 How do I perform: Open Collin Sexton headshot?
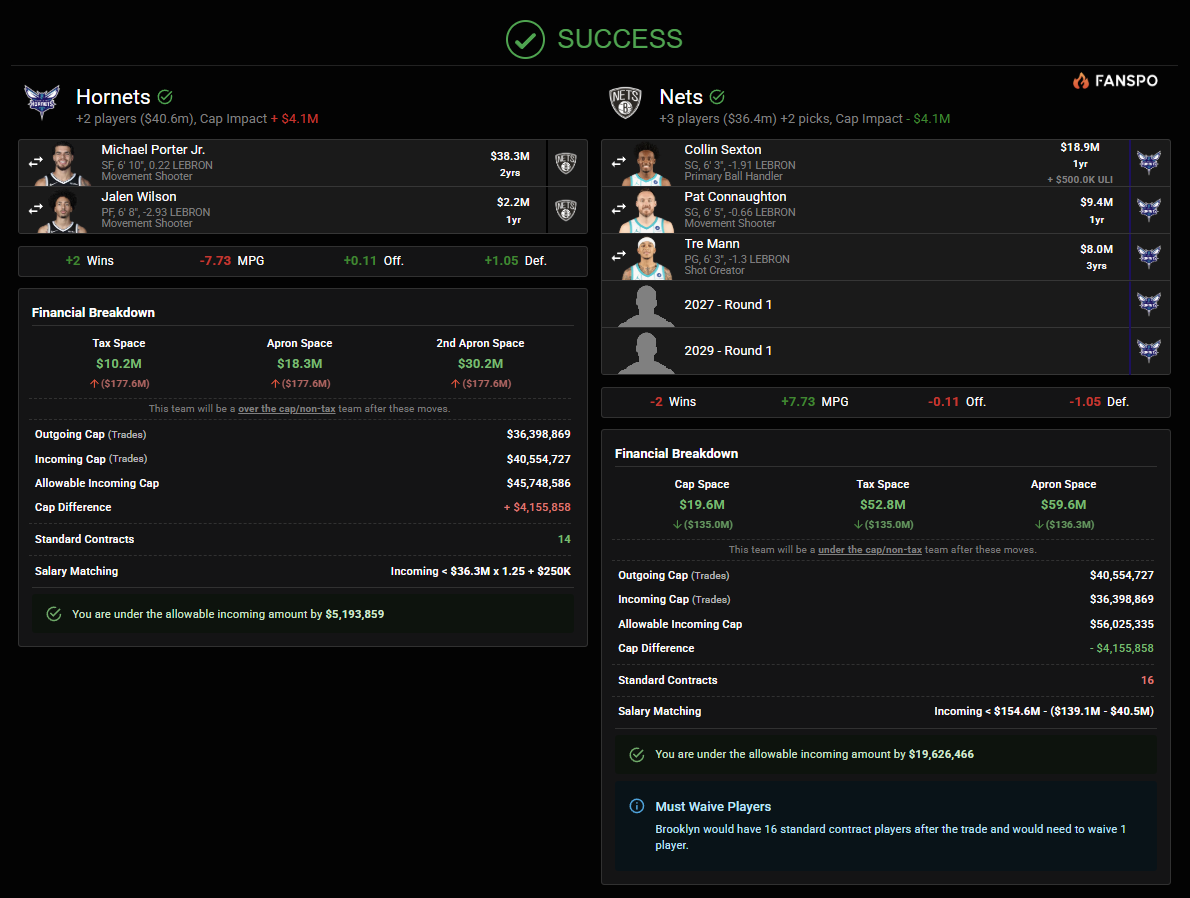[646, 164]
